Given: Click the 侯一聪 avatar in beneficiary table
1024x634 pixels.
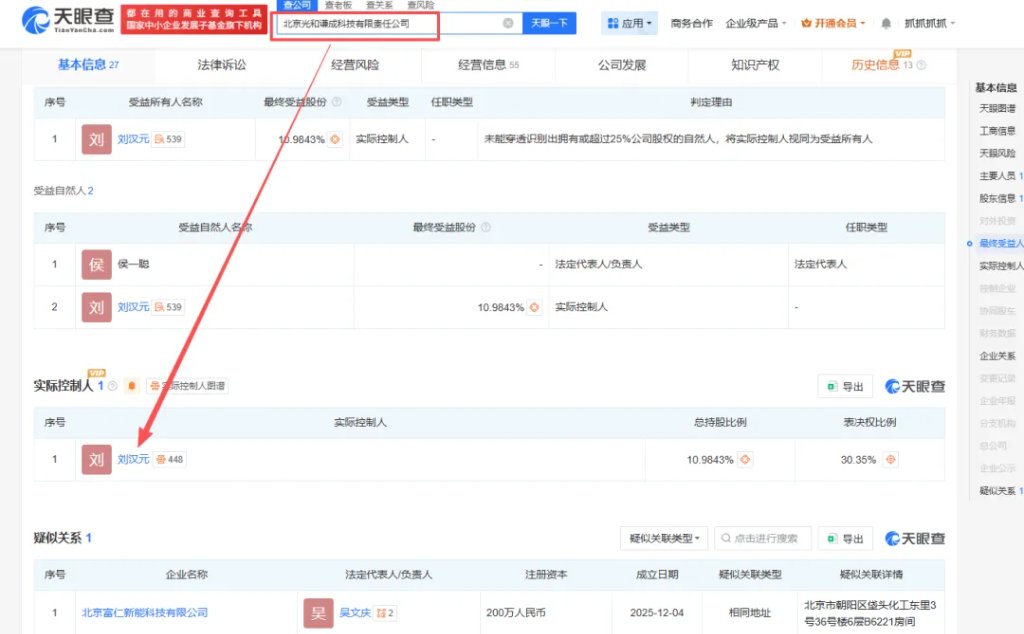Looking at the screenshot, I should [96, 265].
